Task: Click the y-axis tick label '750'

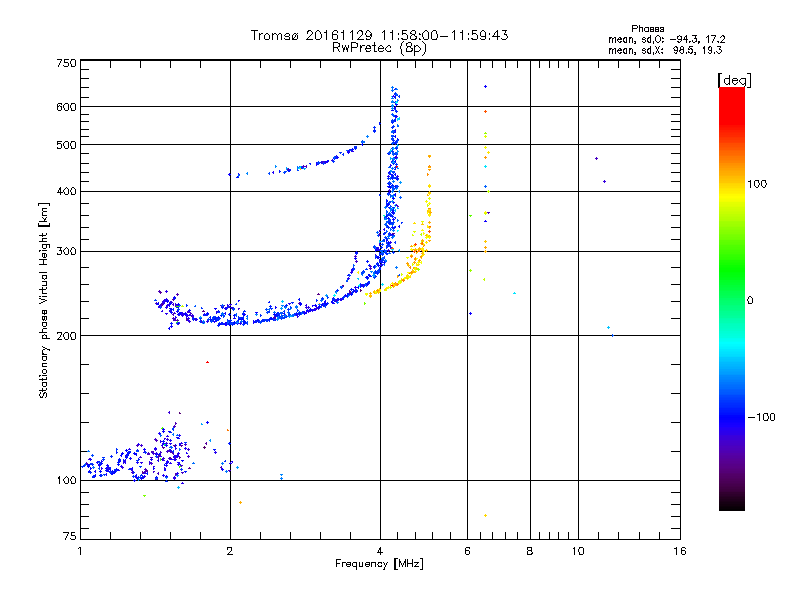Action: [x=66, y=63]
